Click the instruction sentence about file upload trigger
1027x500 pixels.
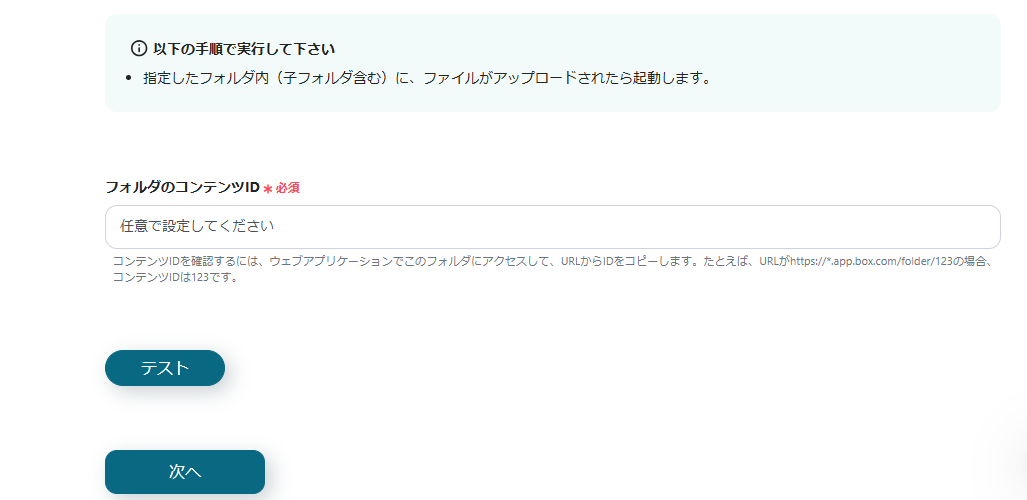tap(427, 79)
